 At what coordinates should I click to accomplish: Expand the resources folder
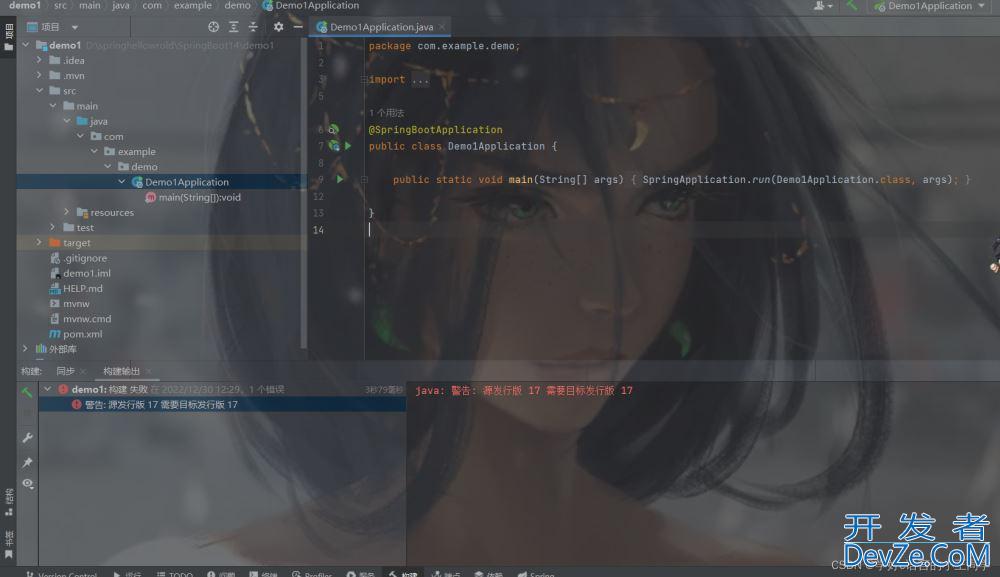(x=66, y=212)
